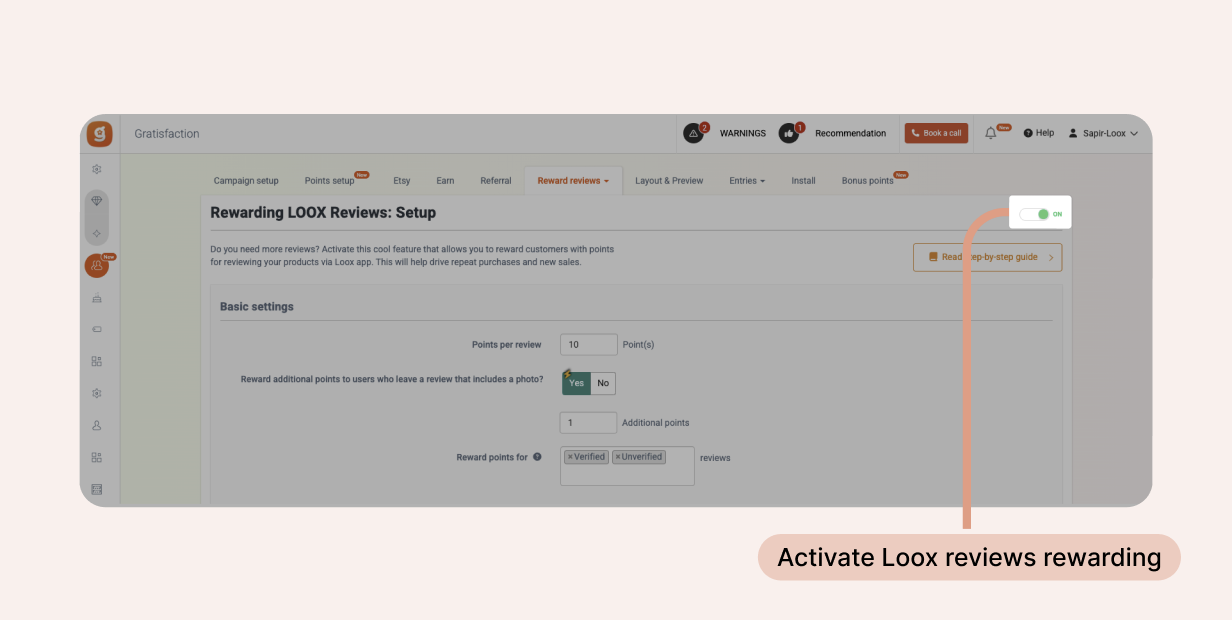Viewport: 1232px width, 620px height.
Task: Go to the Referral tab
Action: 496,181
